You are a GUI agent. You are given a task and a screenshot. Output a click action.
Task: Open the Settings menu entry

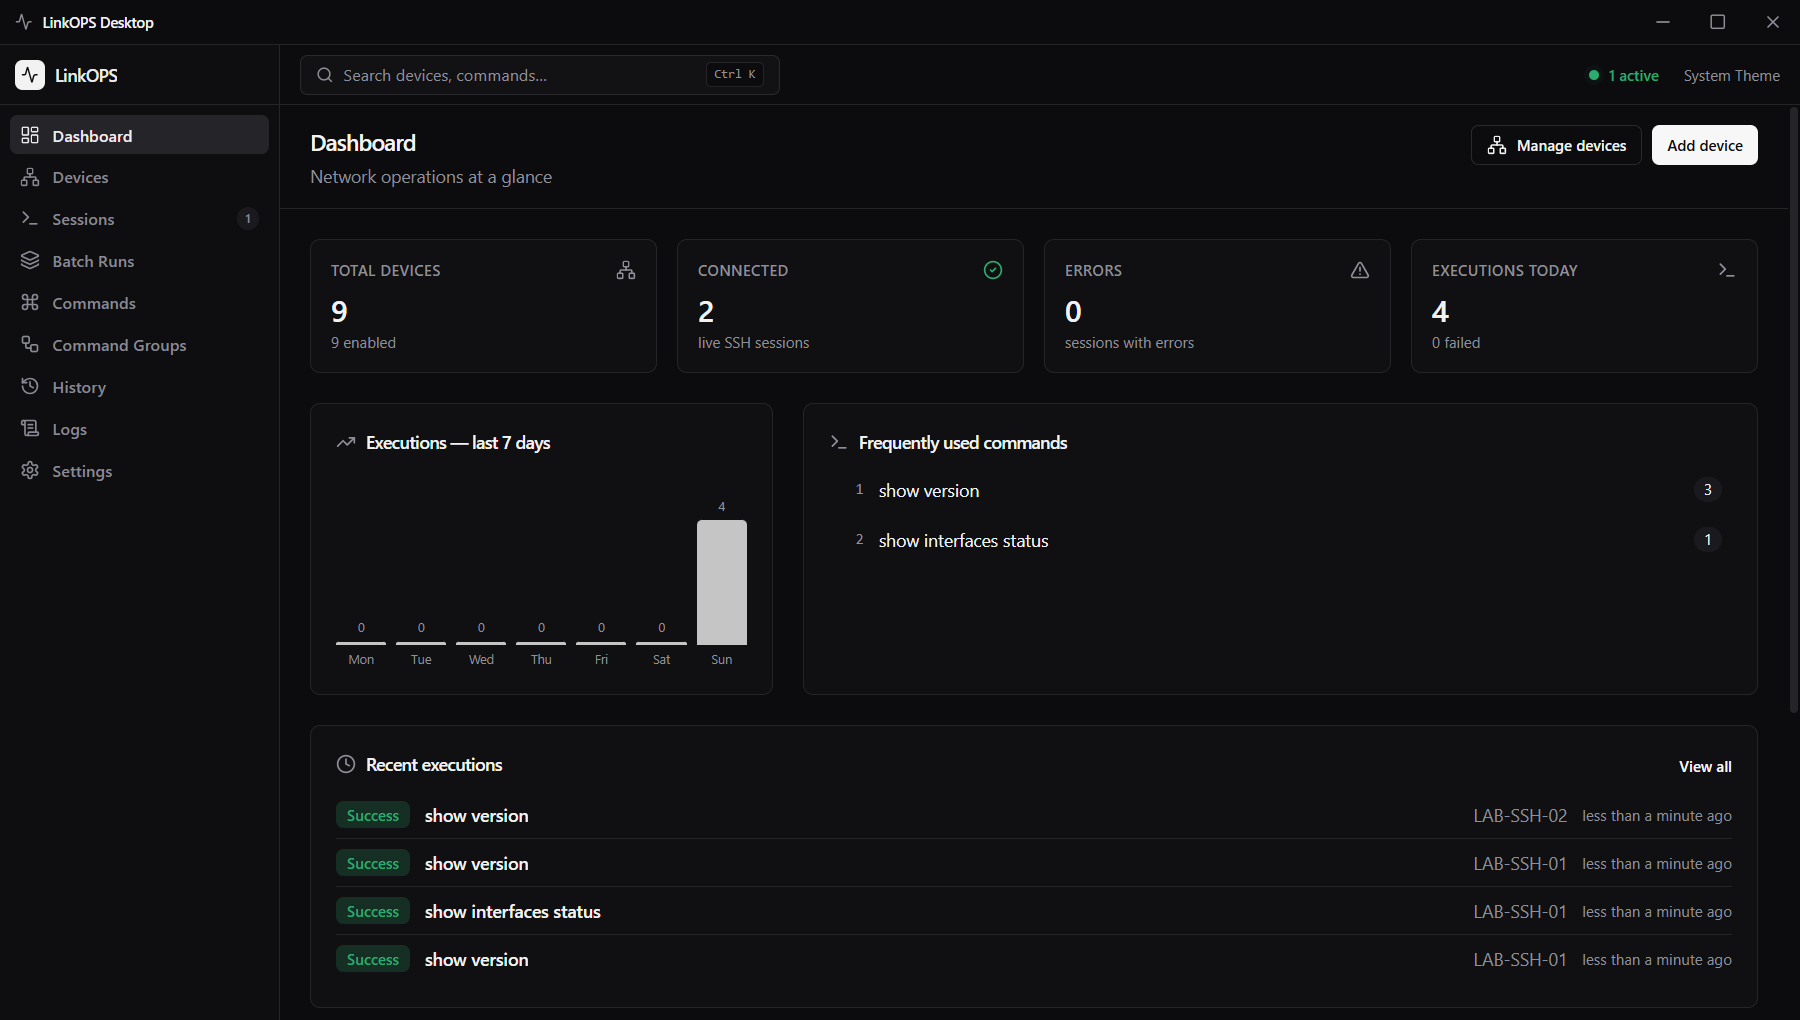pyautogui.click(x=139, y=470)
